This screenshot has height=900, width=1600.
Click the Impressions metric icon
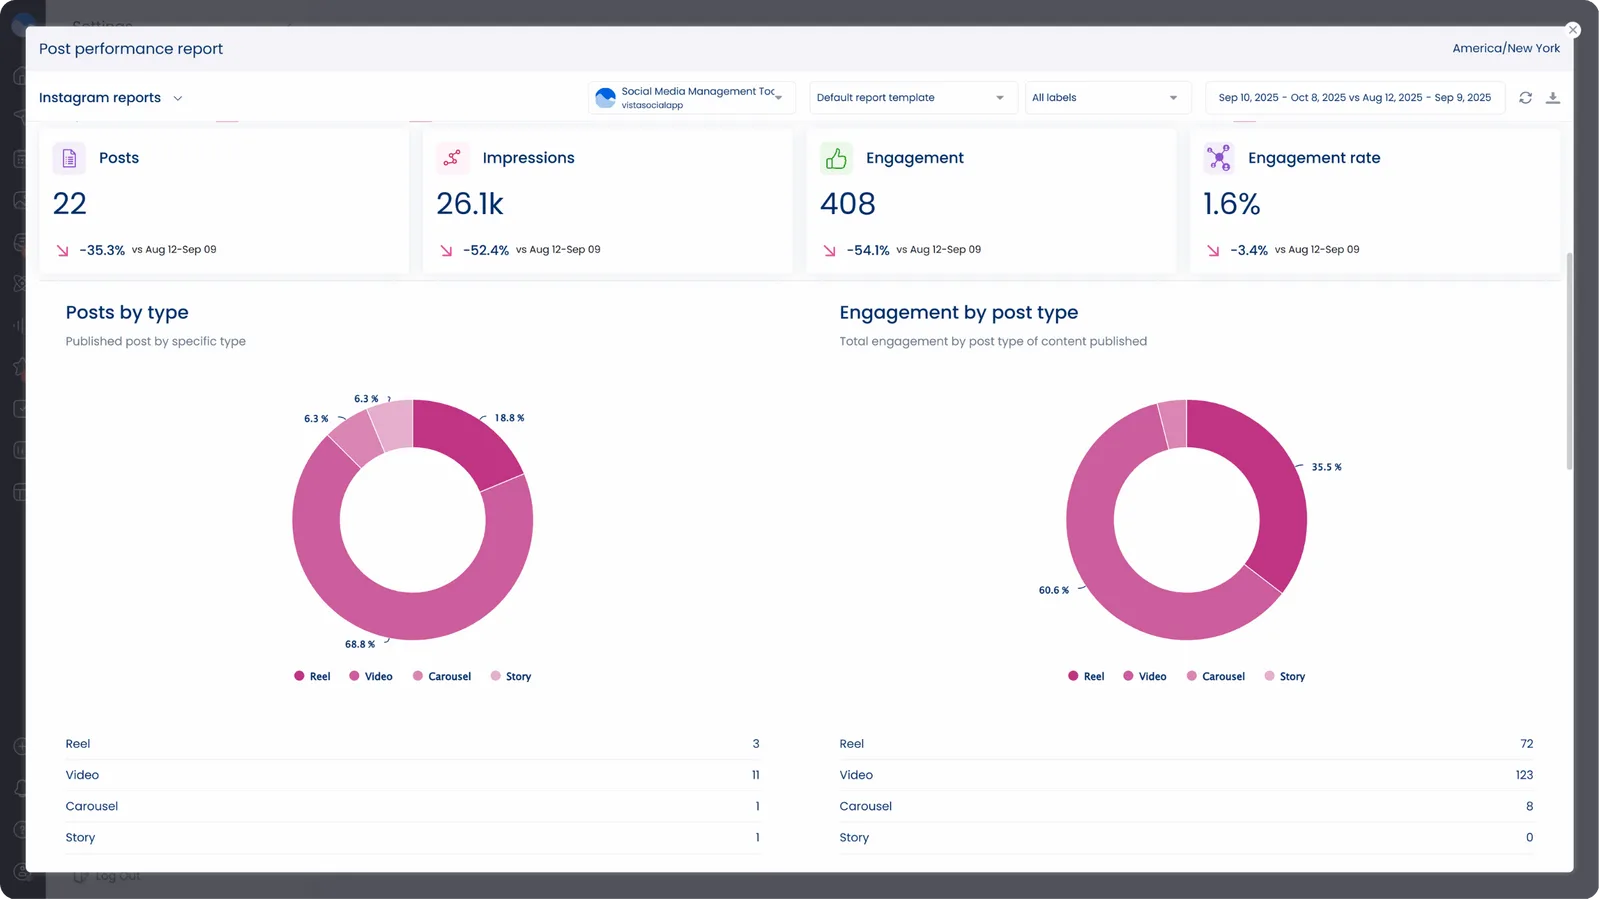(452, 158)
